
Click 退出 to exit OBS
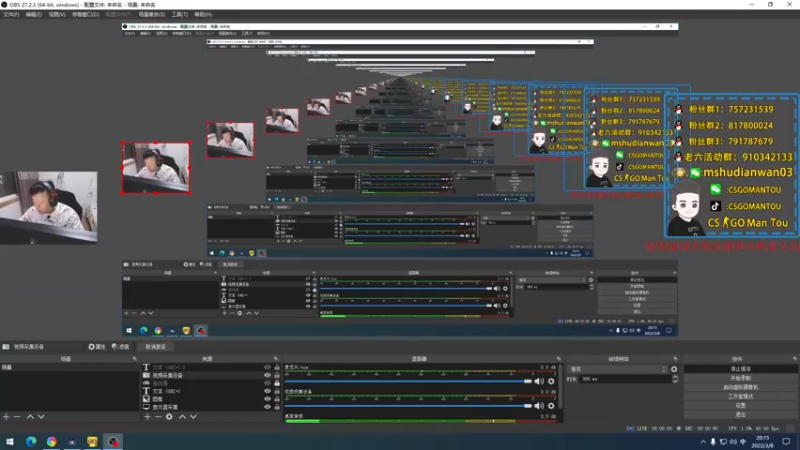tap(740, 414)
